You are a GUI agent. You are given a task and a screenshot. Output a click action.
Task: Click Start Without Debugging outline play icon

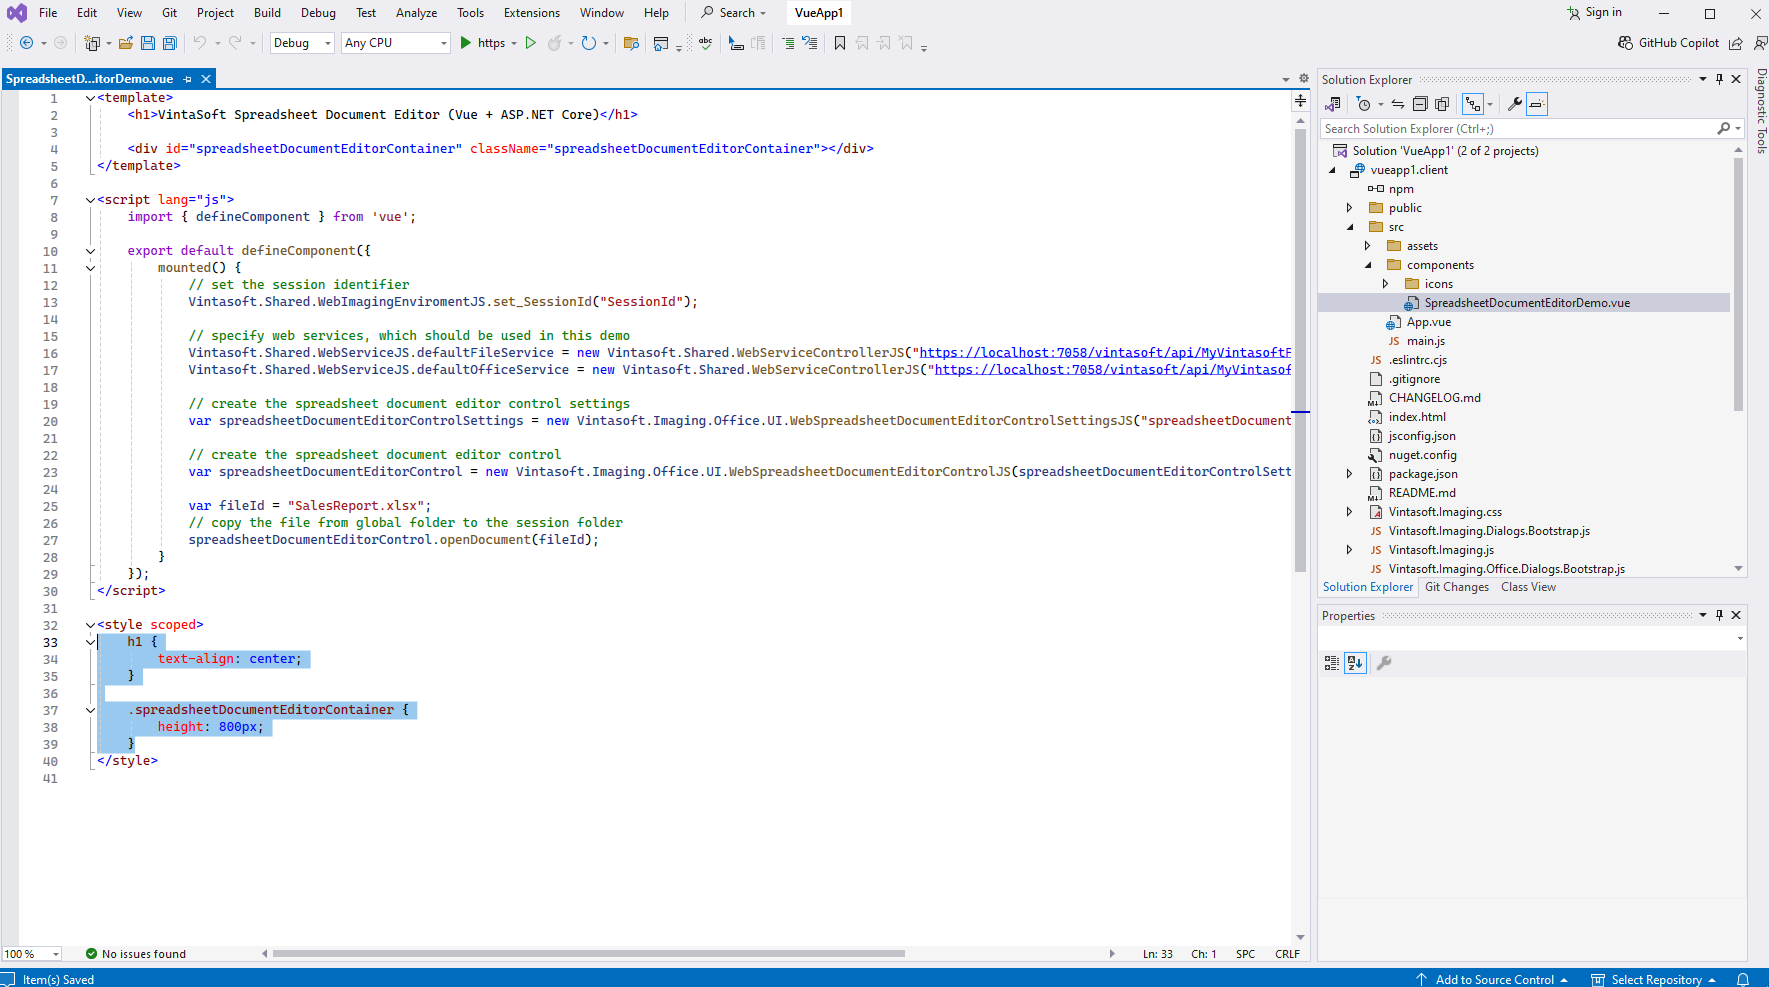531,43
